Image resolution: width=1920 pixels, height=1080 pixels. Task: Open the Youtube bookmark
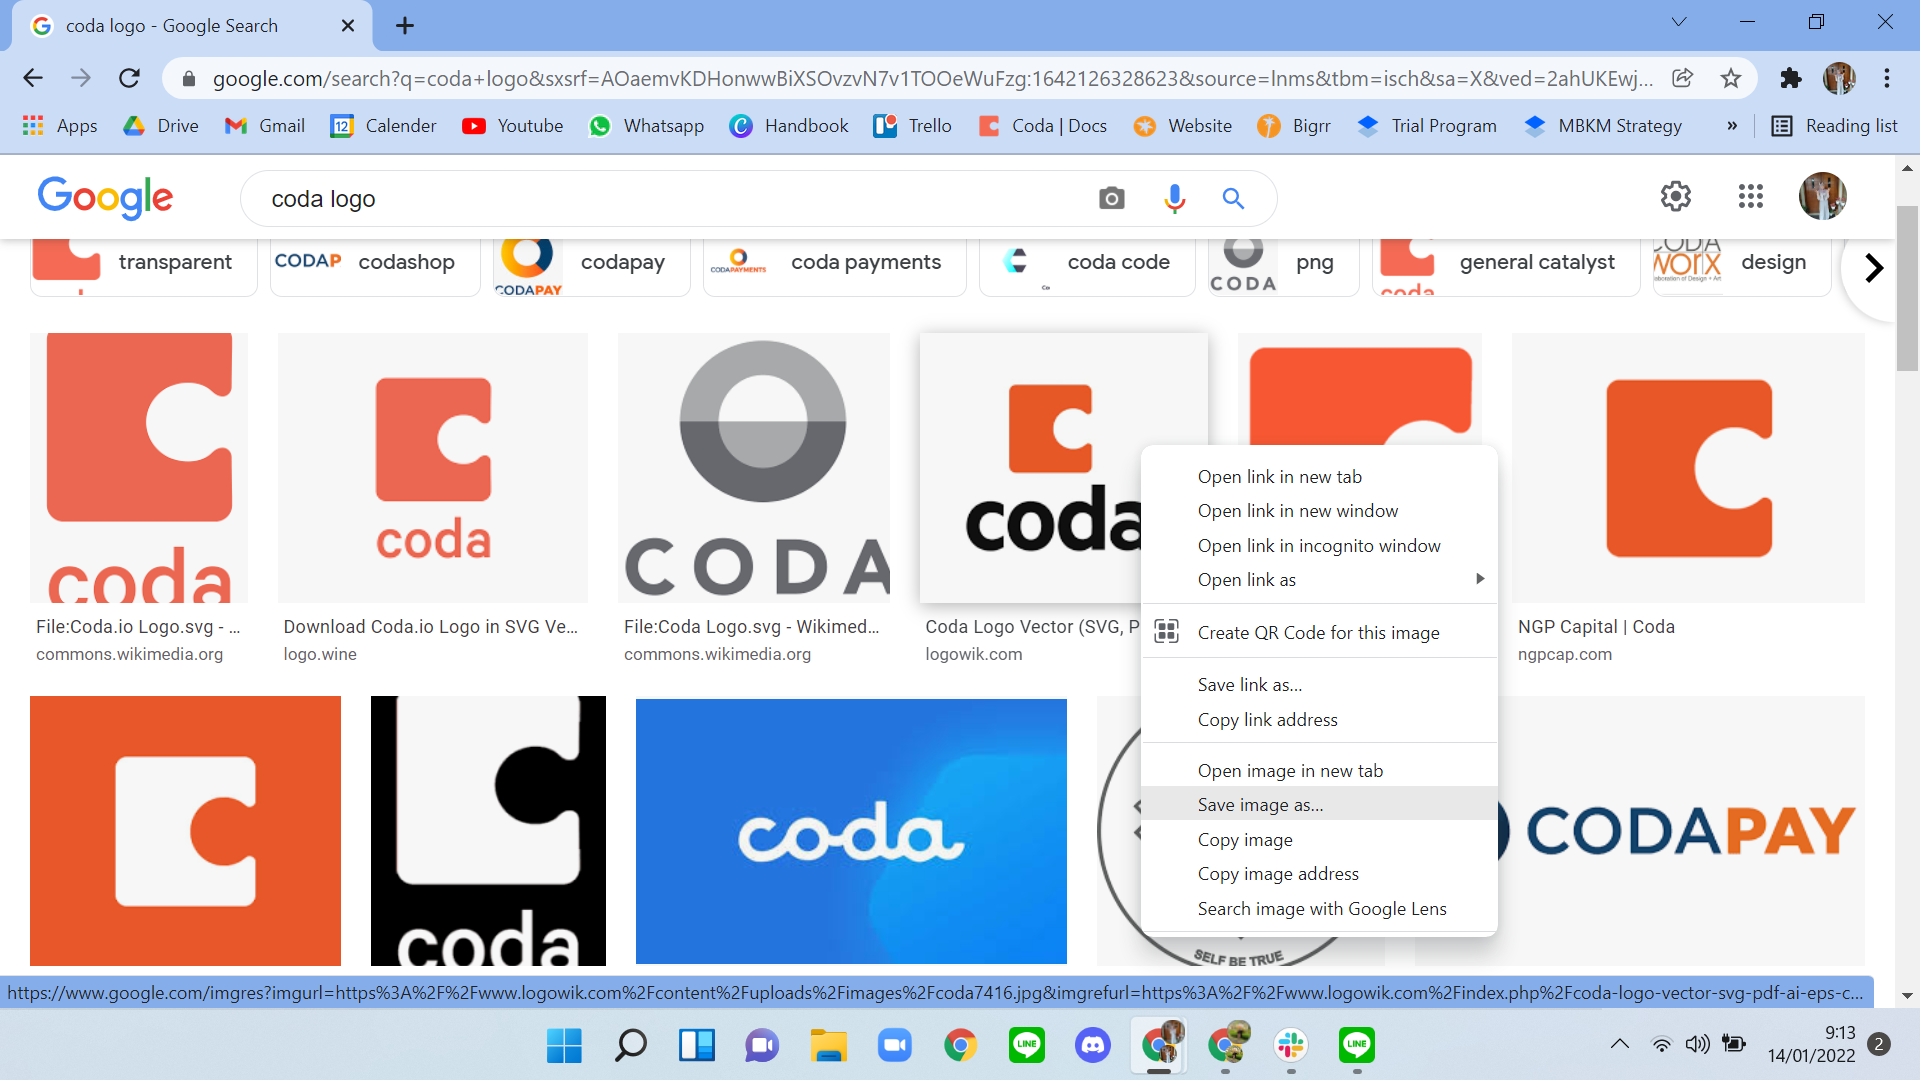click(x=513, y=125)
